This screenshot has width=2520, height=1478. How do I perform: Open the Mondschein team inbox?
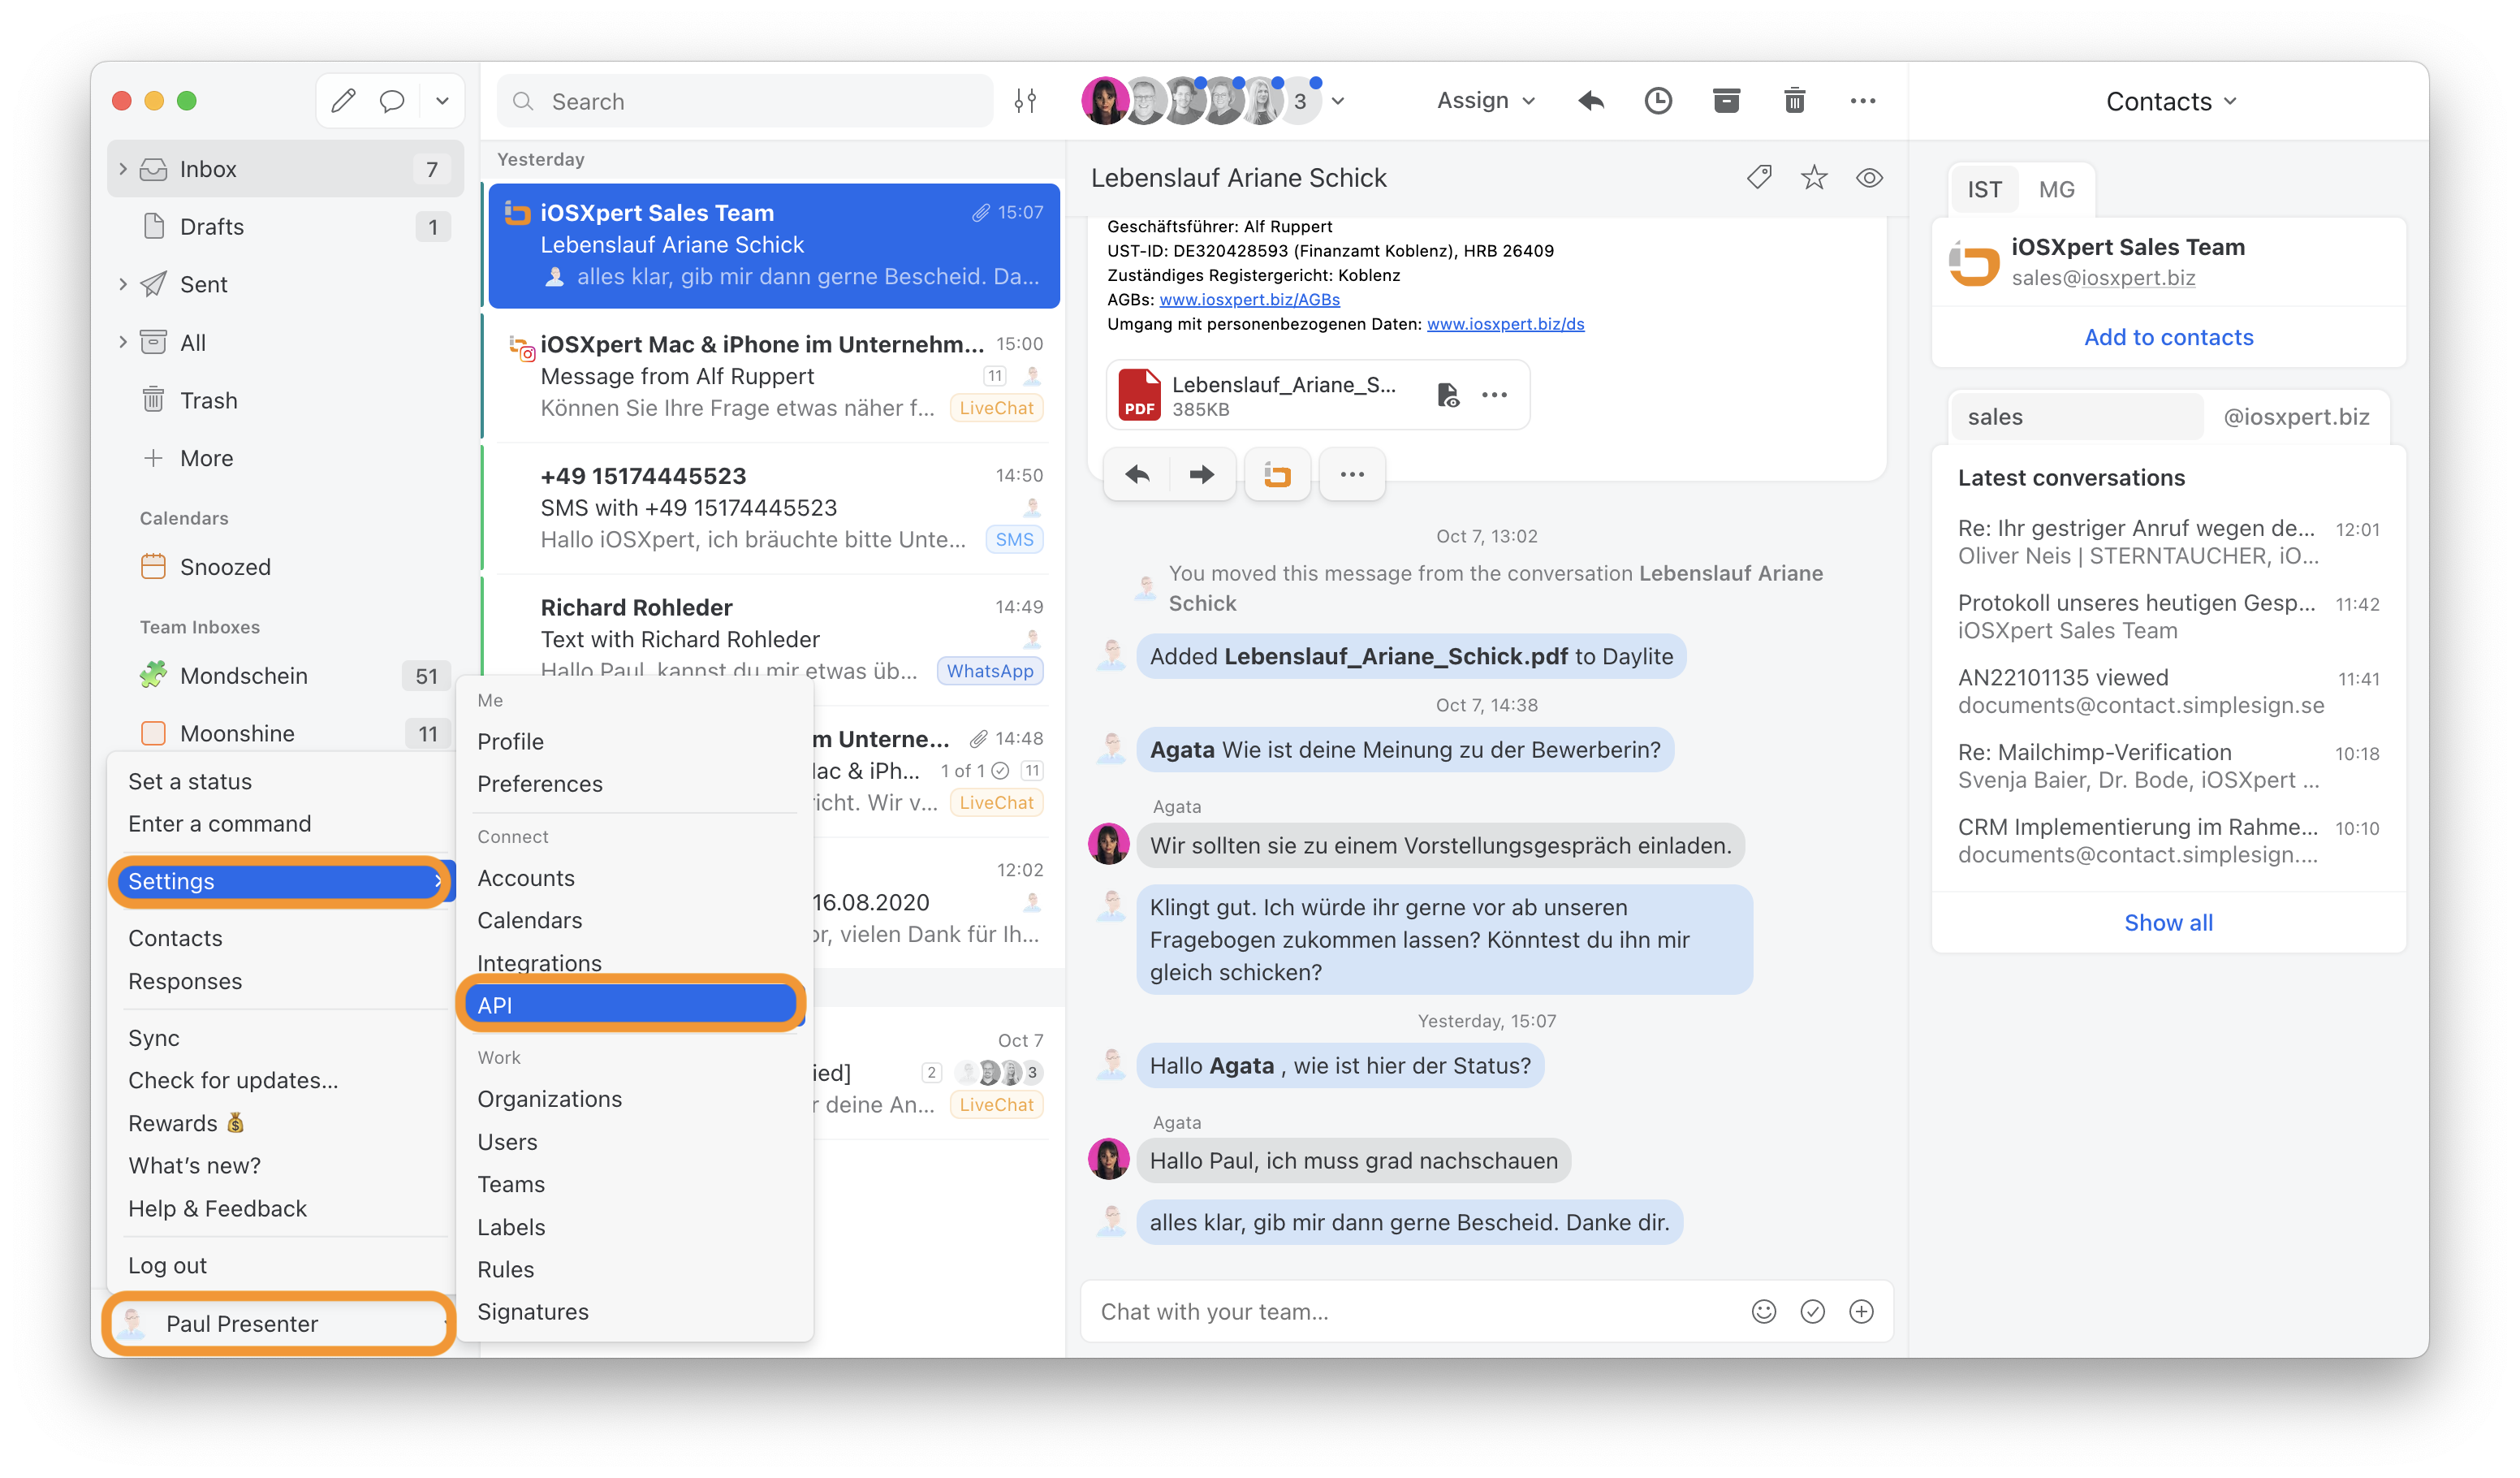(285, 676)
